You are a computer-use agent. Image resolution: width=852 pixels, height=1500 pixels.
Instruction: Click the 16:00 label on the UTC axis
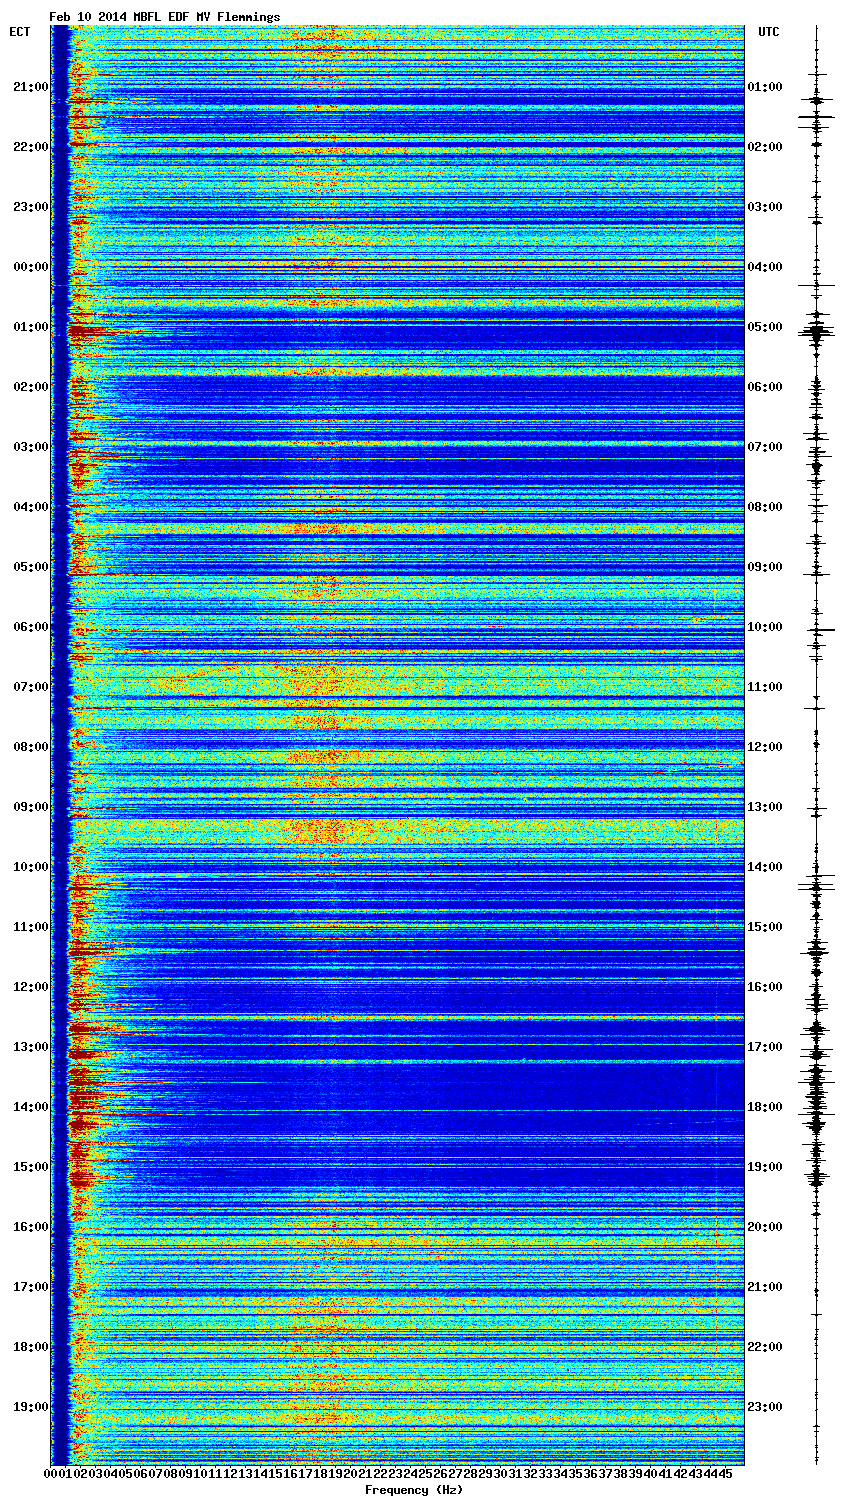[x=765, y=987]
